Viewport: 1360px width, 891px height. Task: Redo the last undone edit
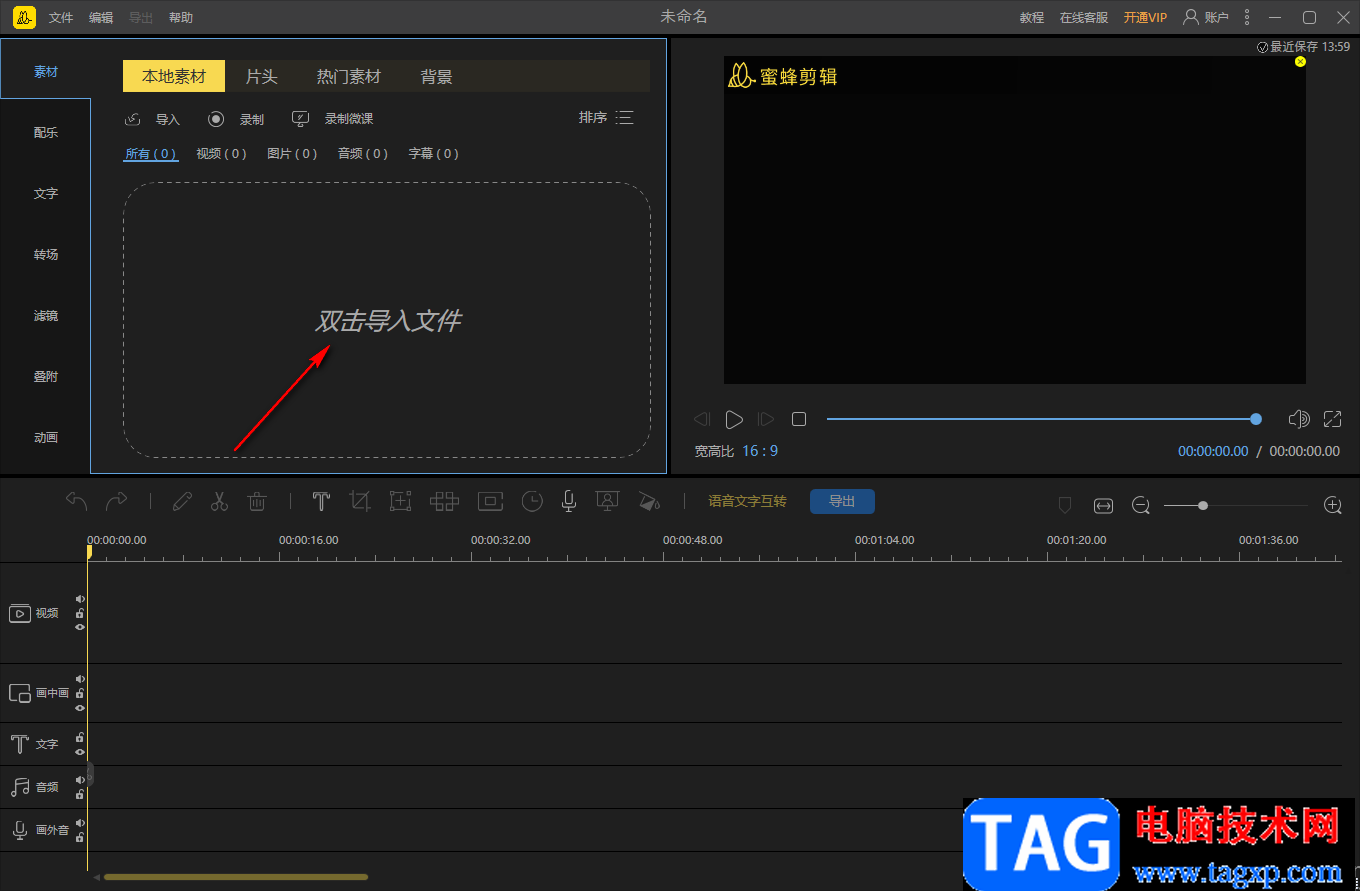coord(117,501)
